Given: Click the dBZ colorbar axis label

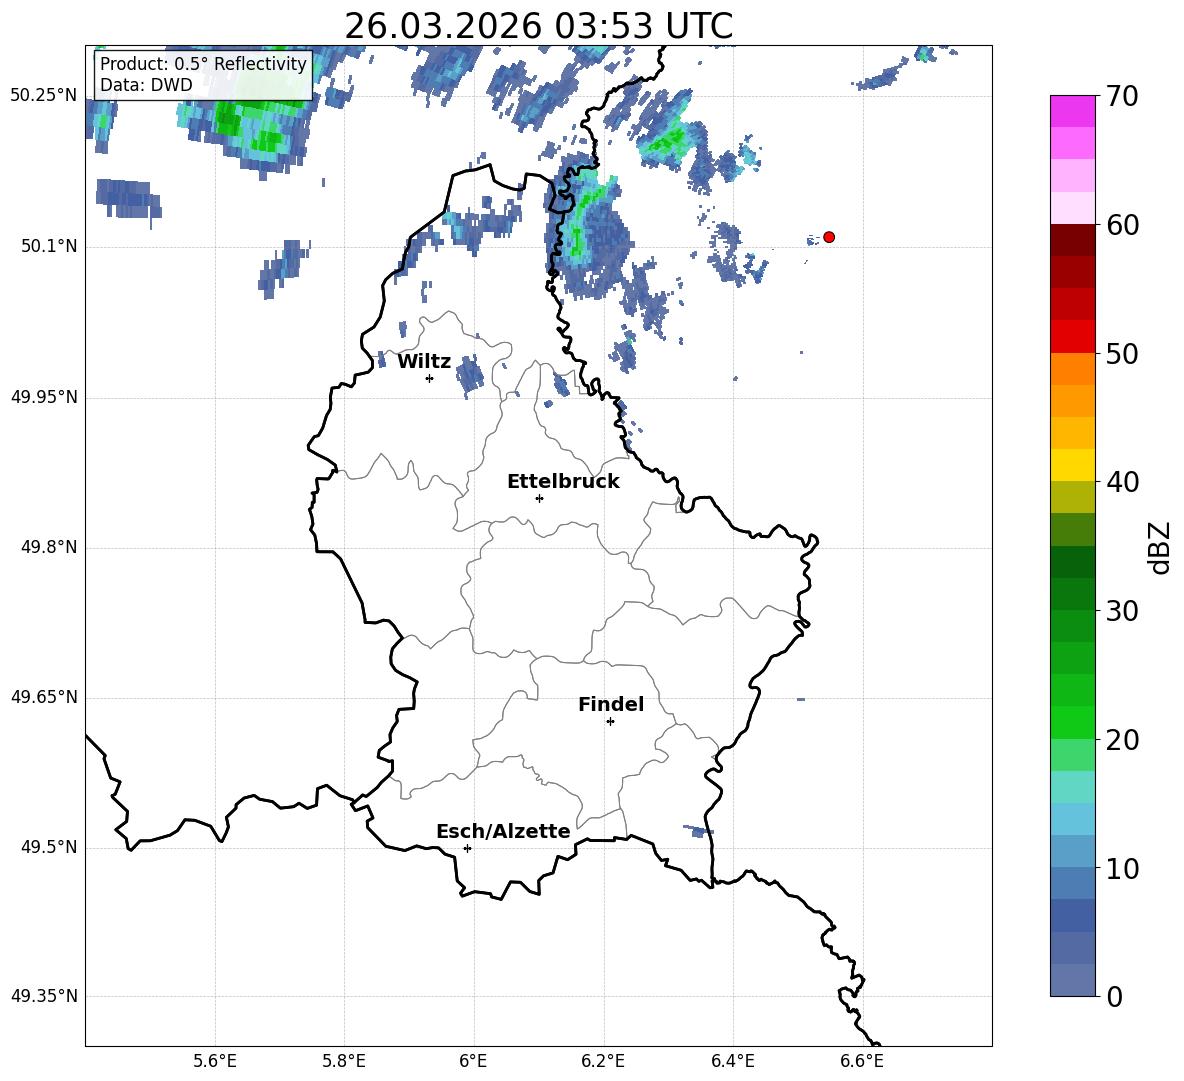Looking at the screenshot, I should 1161,547.
